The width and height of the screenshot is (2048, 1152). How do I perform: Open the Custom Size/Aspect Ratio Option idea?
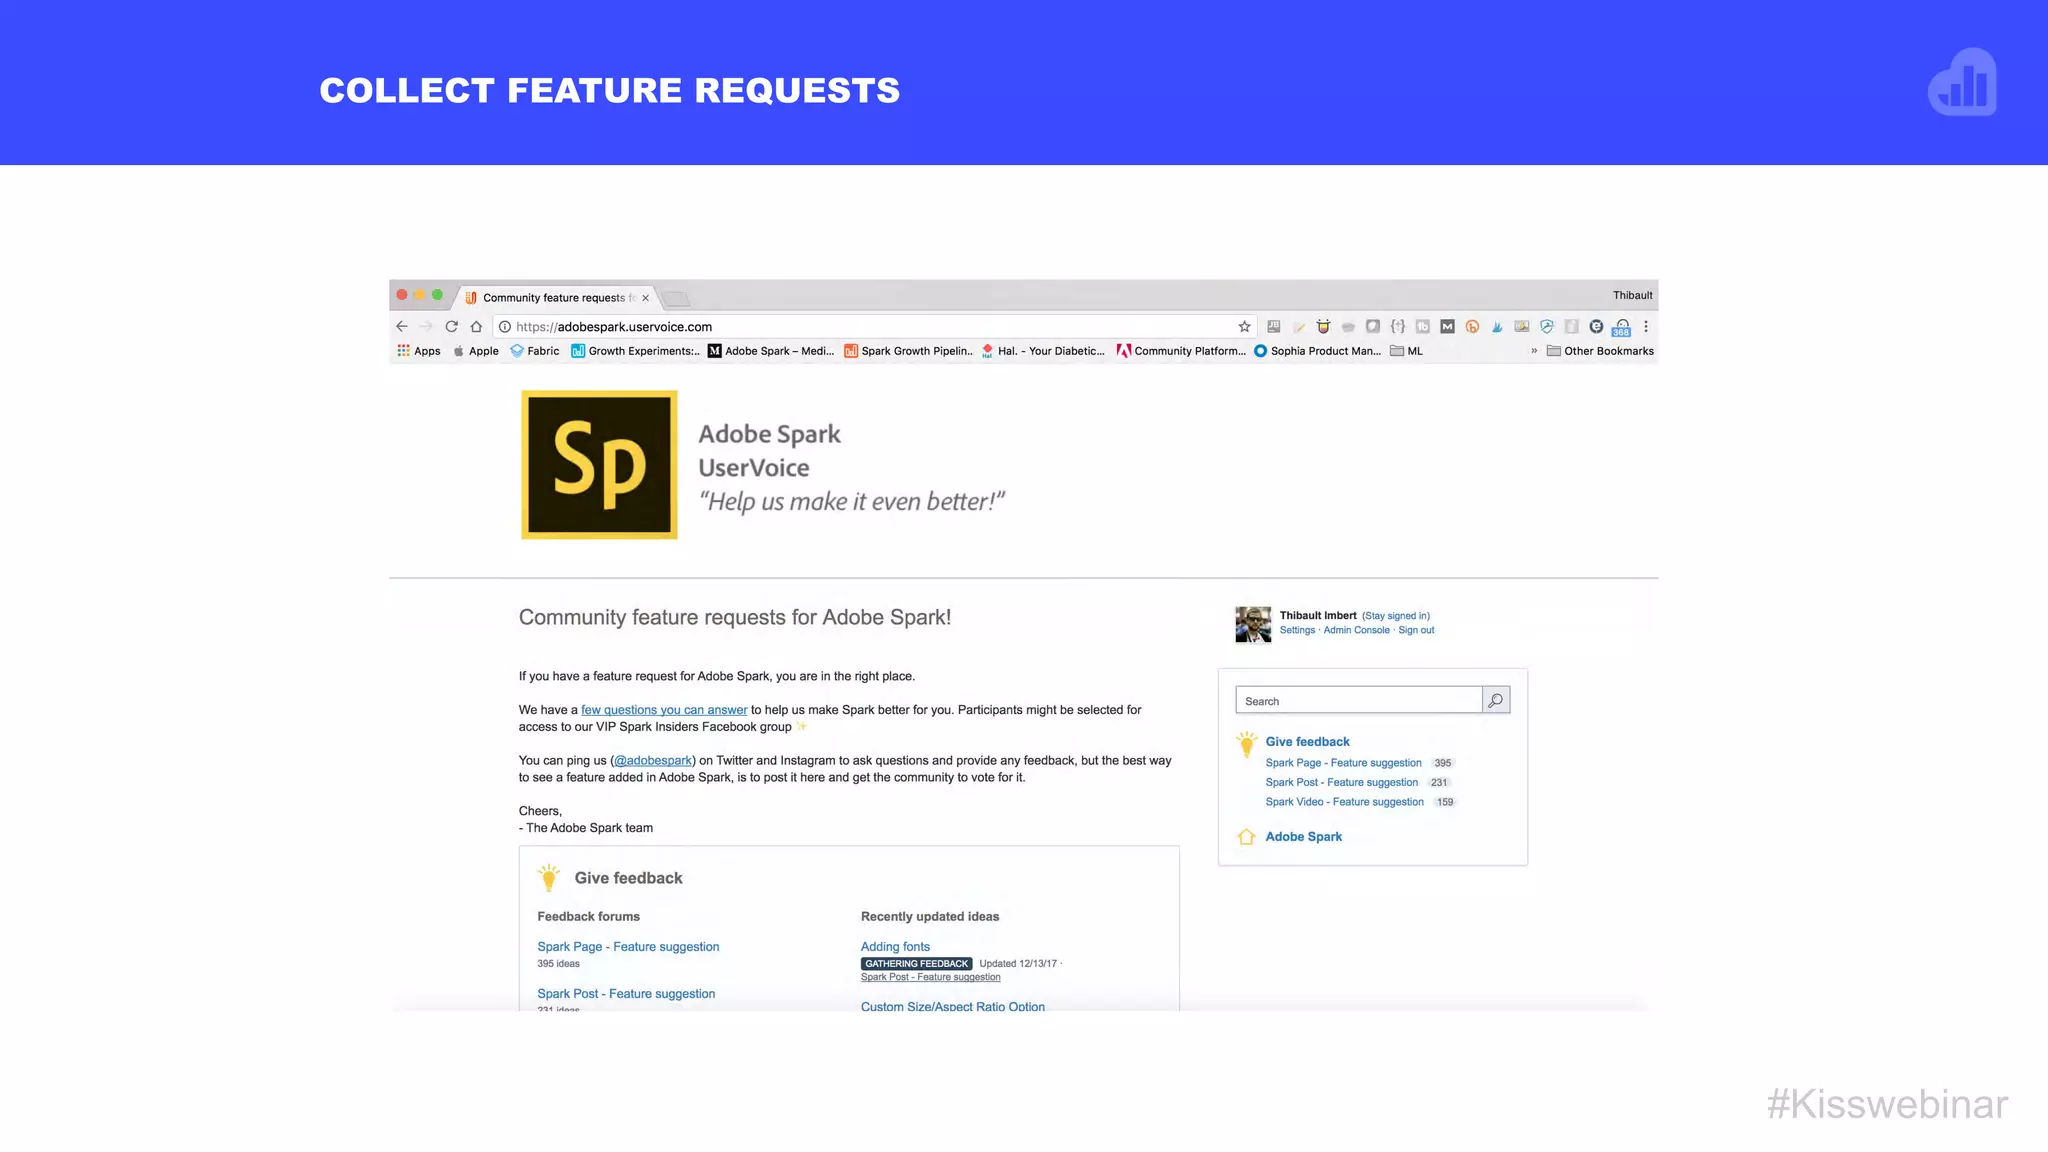952,1006
